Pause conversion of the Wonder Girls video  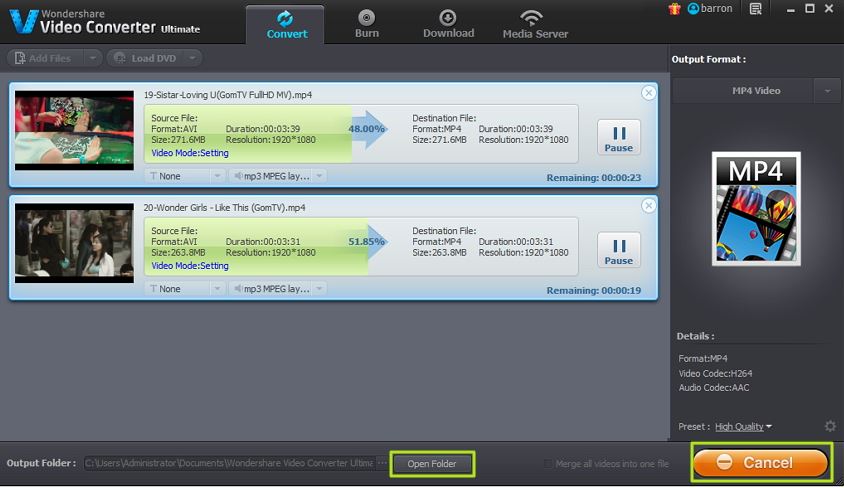(x=618, y=250)
